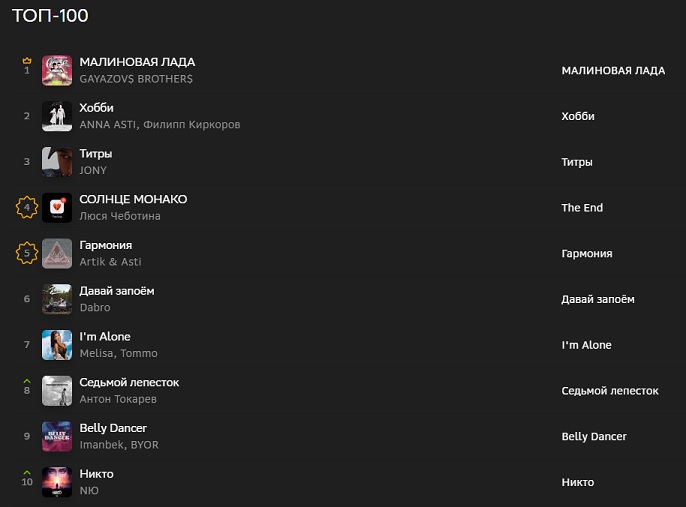The height and width of the screenshot is (507, 686).
Task: Open the МАЛИНОВАЯ ЛАДА album cover
Action: [x=57, y=70]
